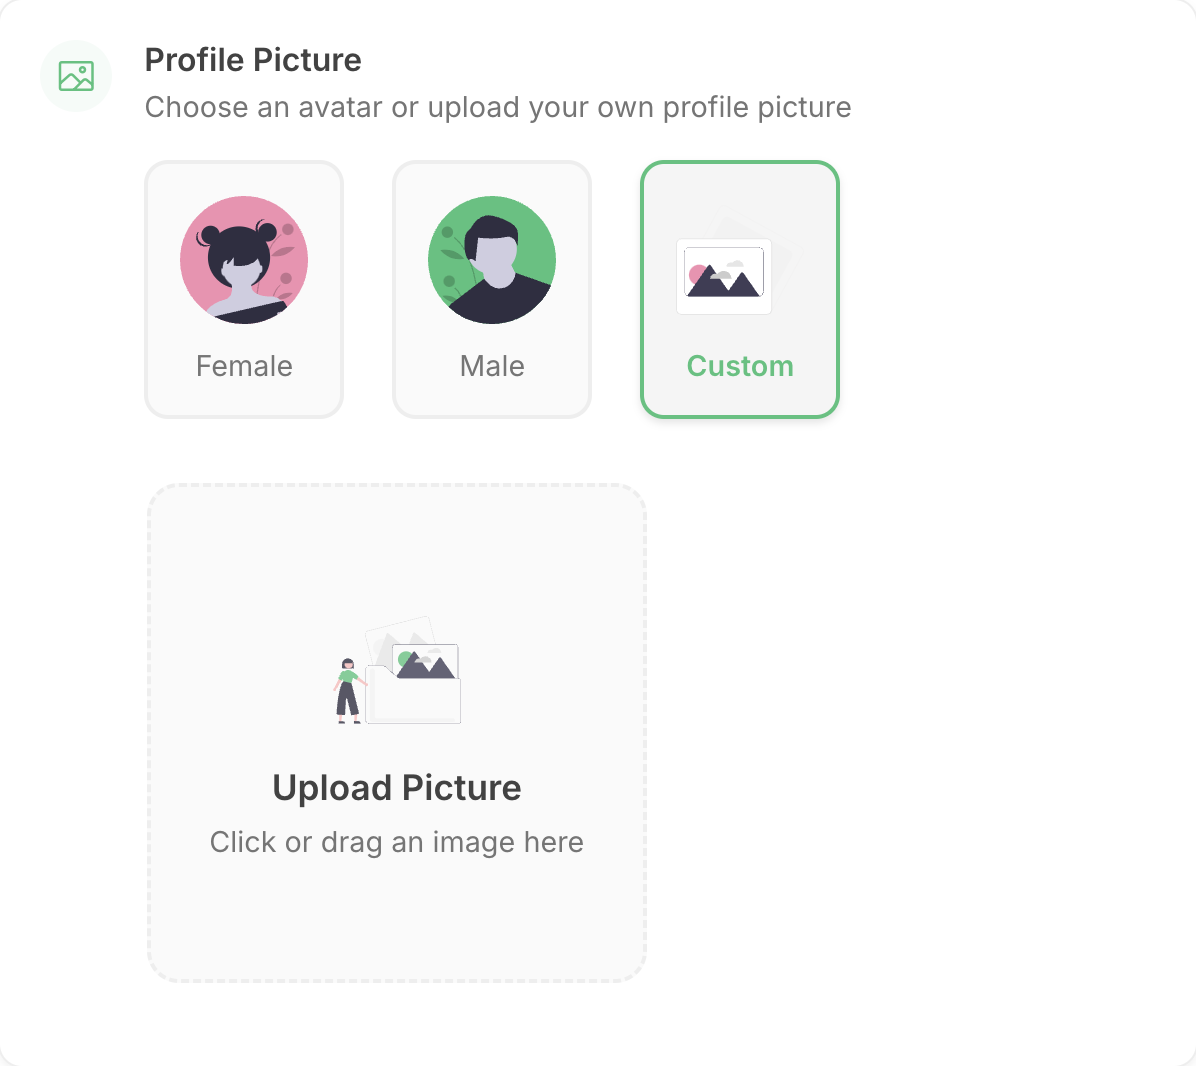
Task: Click the custom picture landscape icon
Action: 724,273
